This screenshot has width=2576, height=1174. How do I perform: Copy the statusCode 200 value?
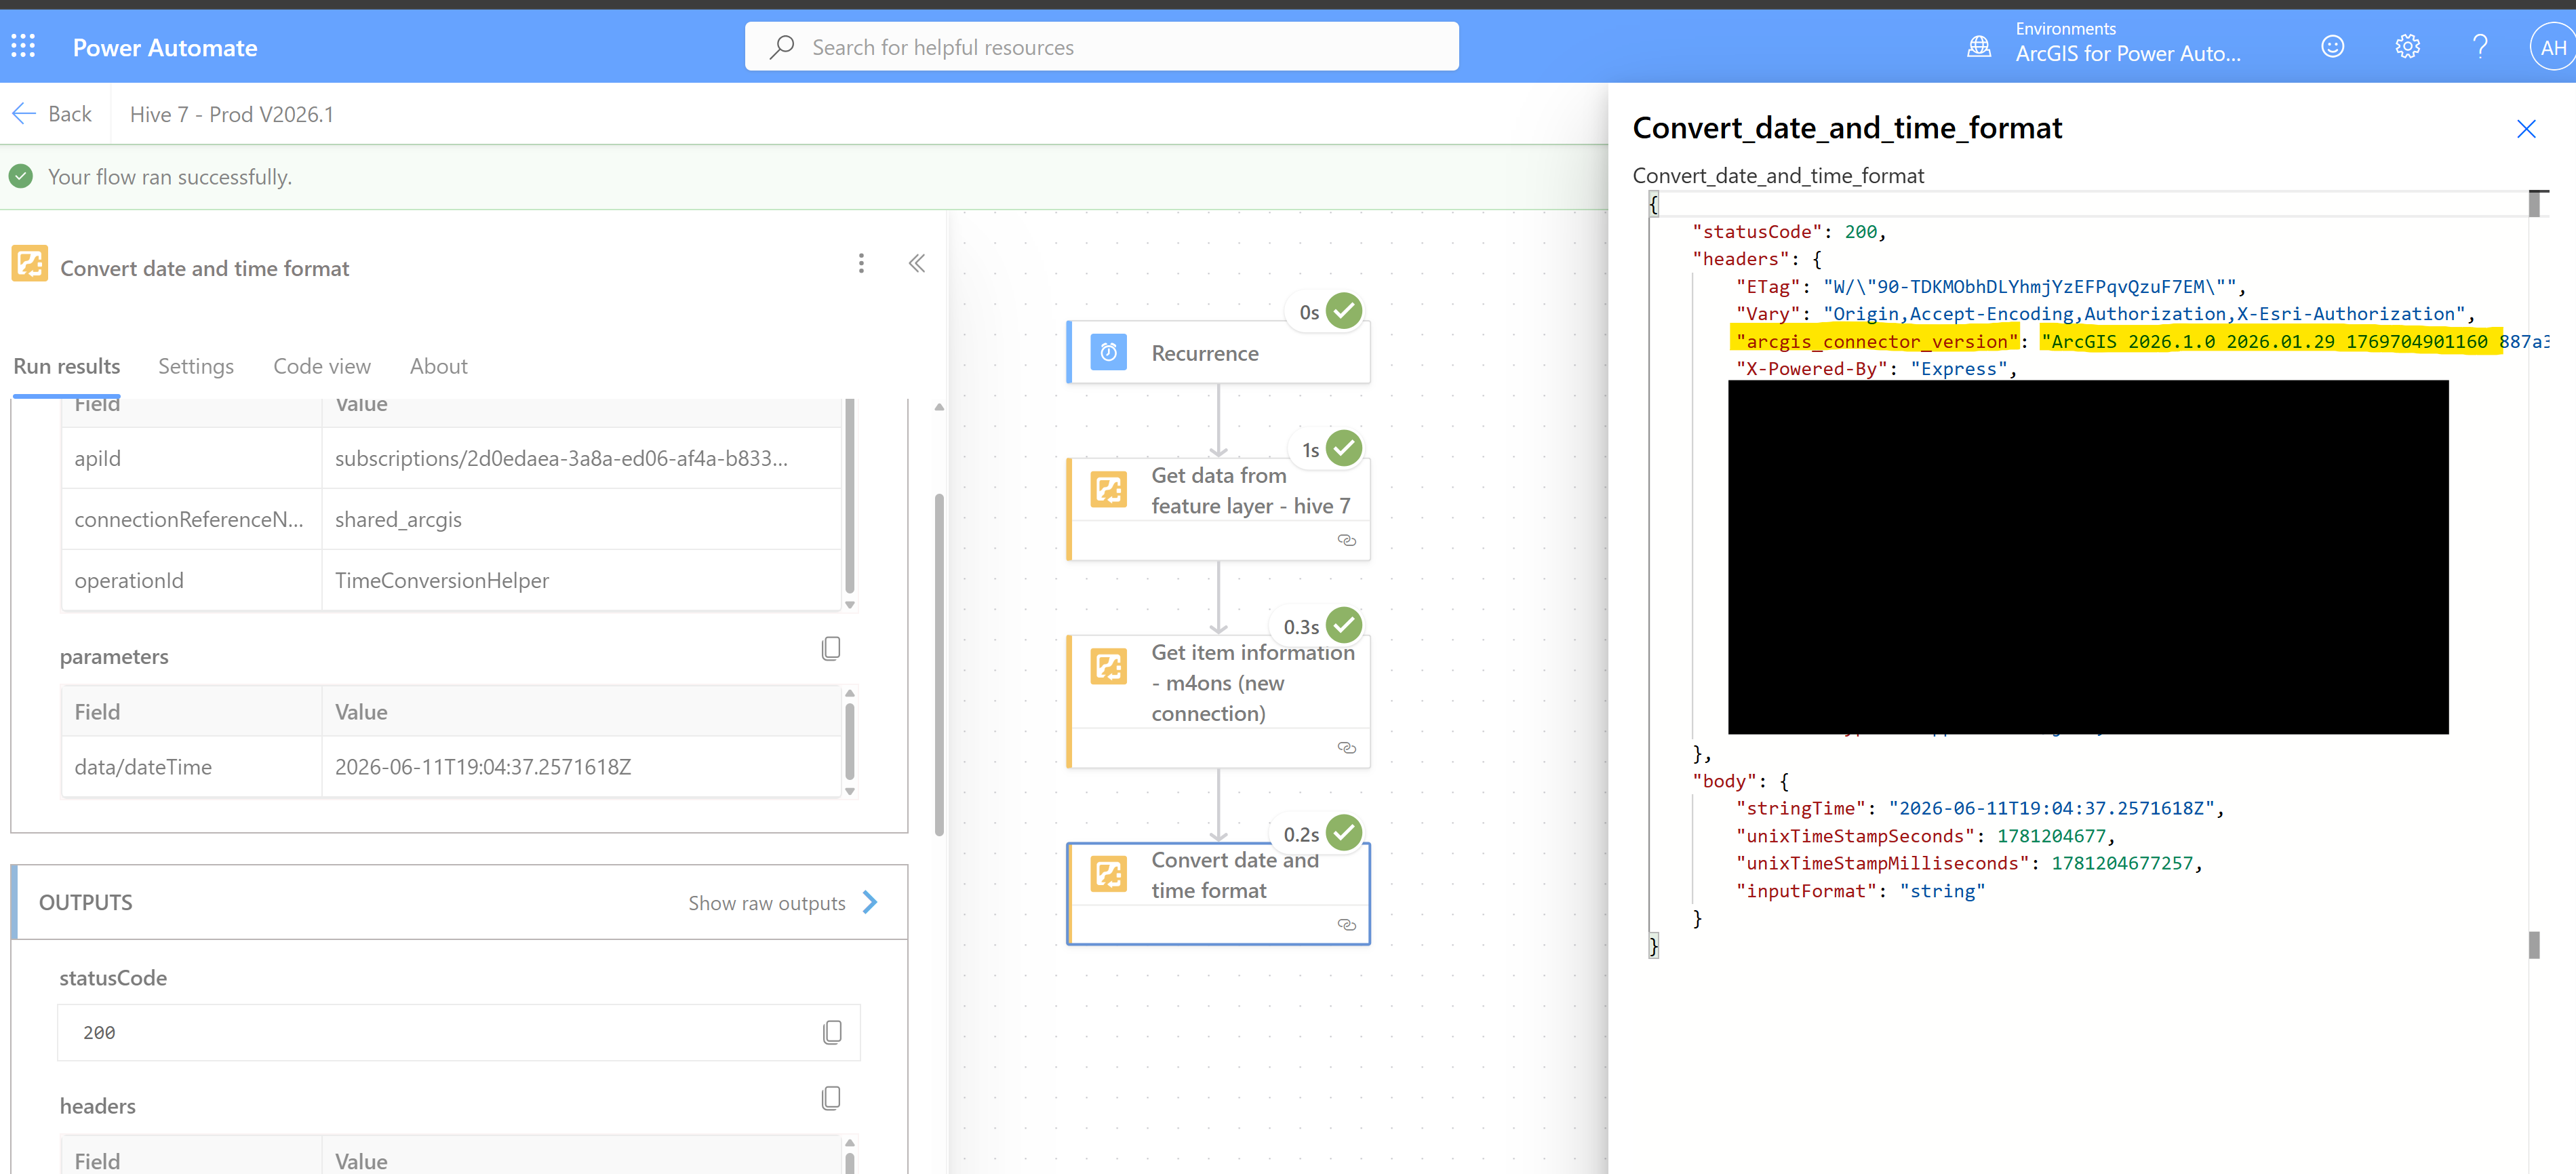coord(832,1032)
